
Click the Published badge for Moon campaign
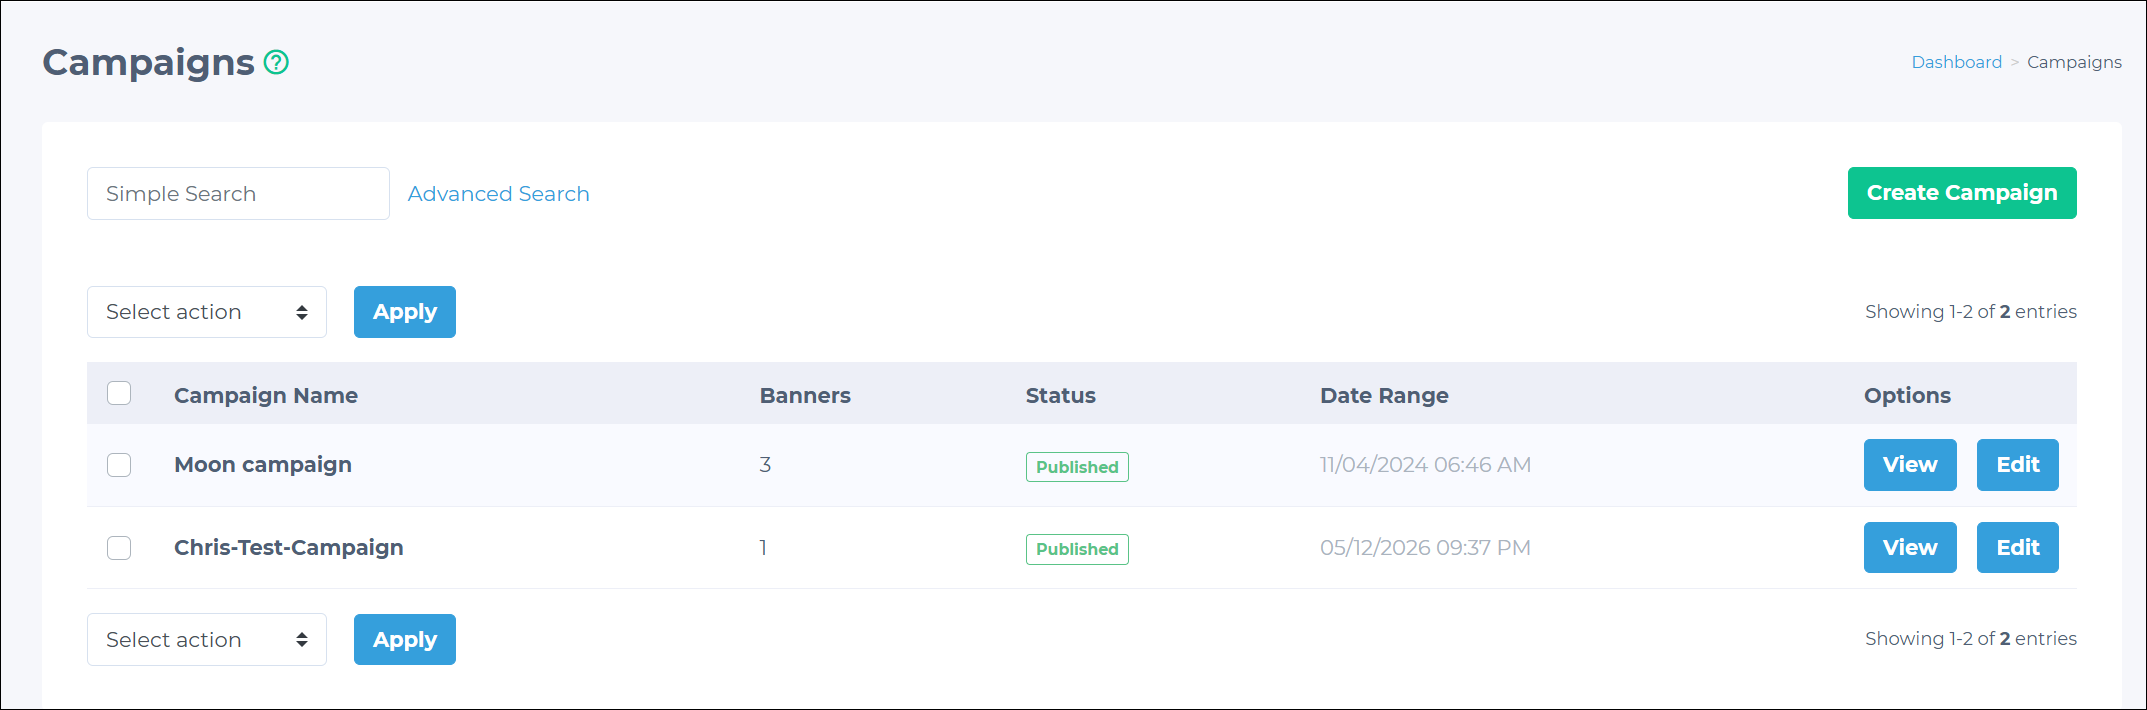[1077, 467]
